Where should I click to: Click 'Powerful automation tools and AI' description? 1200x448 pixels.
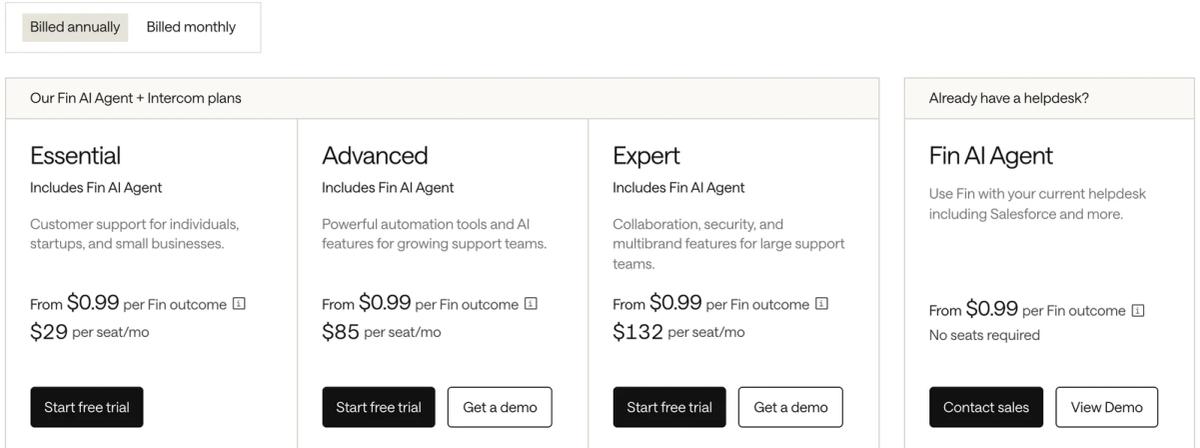coord(434,234)
